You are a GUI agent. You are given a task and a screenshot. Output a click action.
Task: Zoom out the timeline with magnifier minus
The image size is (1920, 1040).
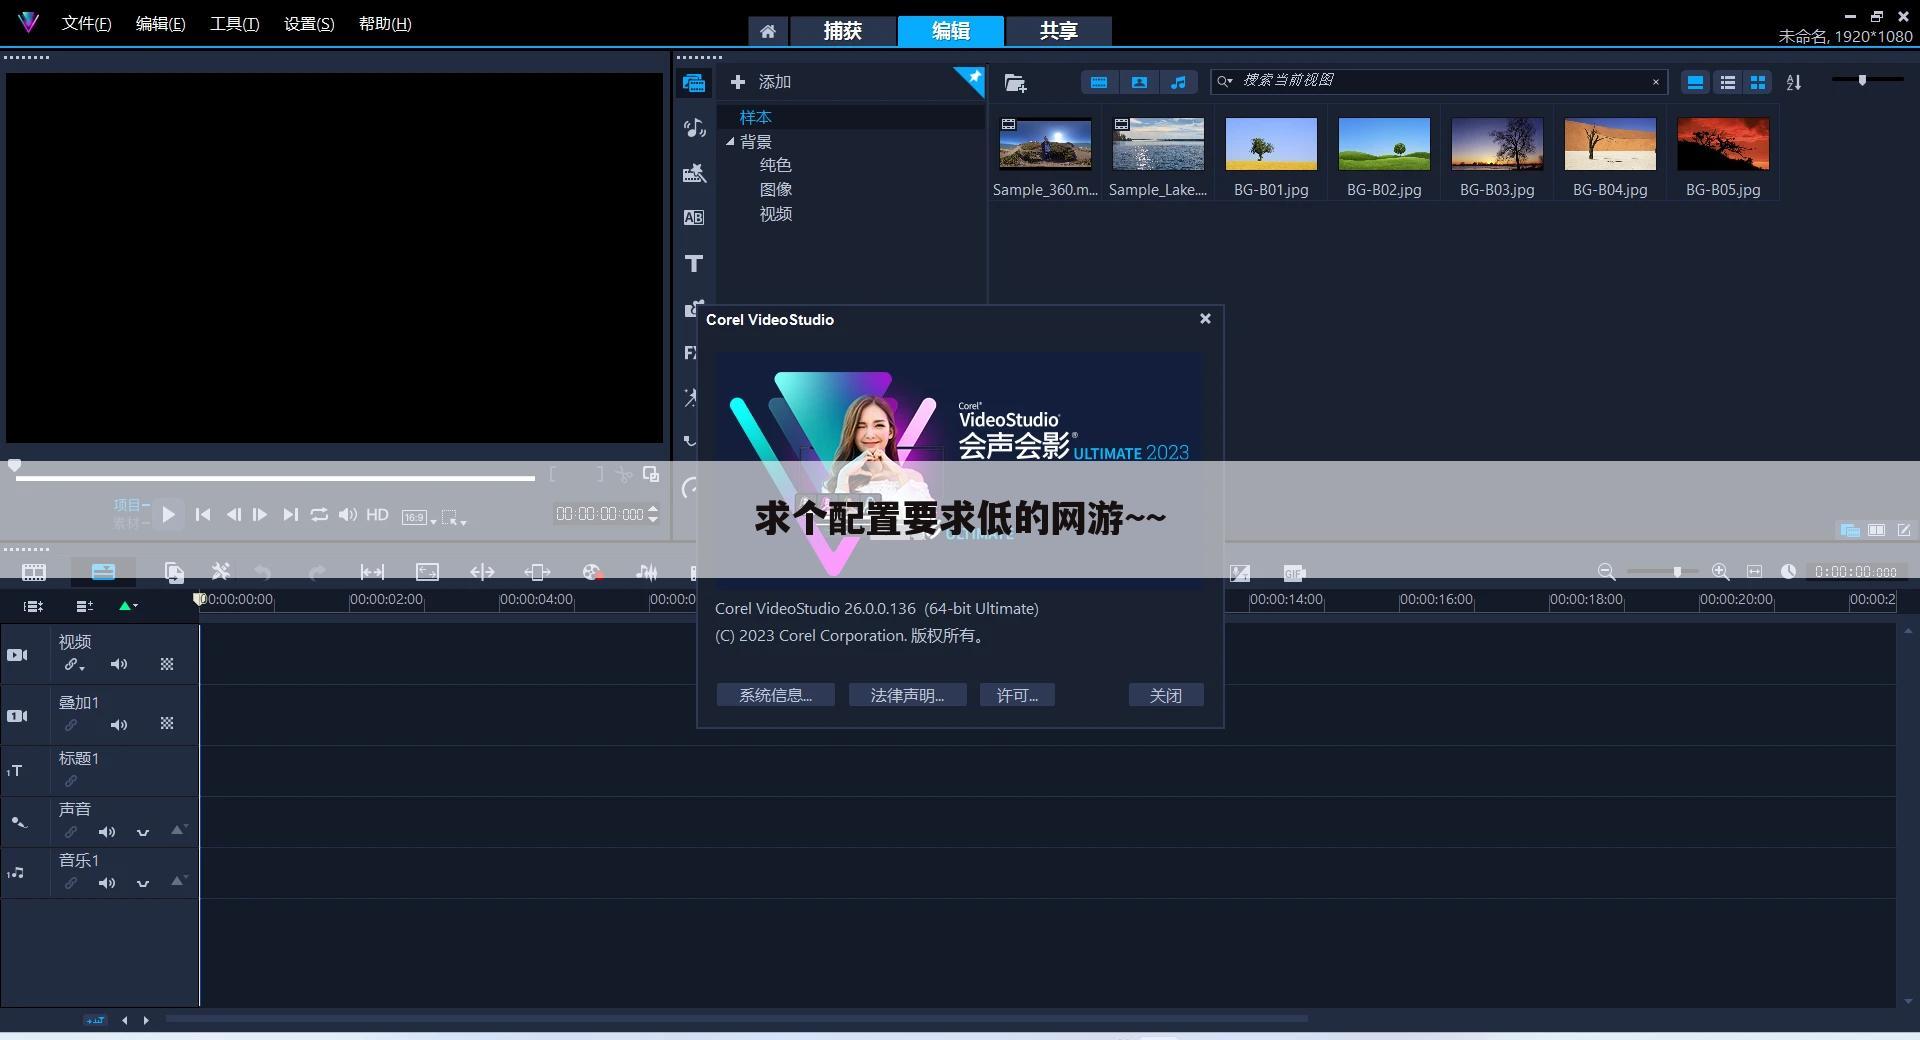tap(1606, 572)
